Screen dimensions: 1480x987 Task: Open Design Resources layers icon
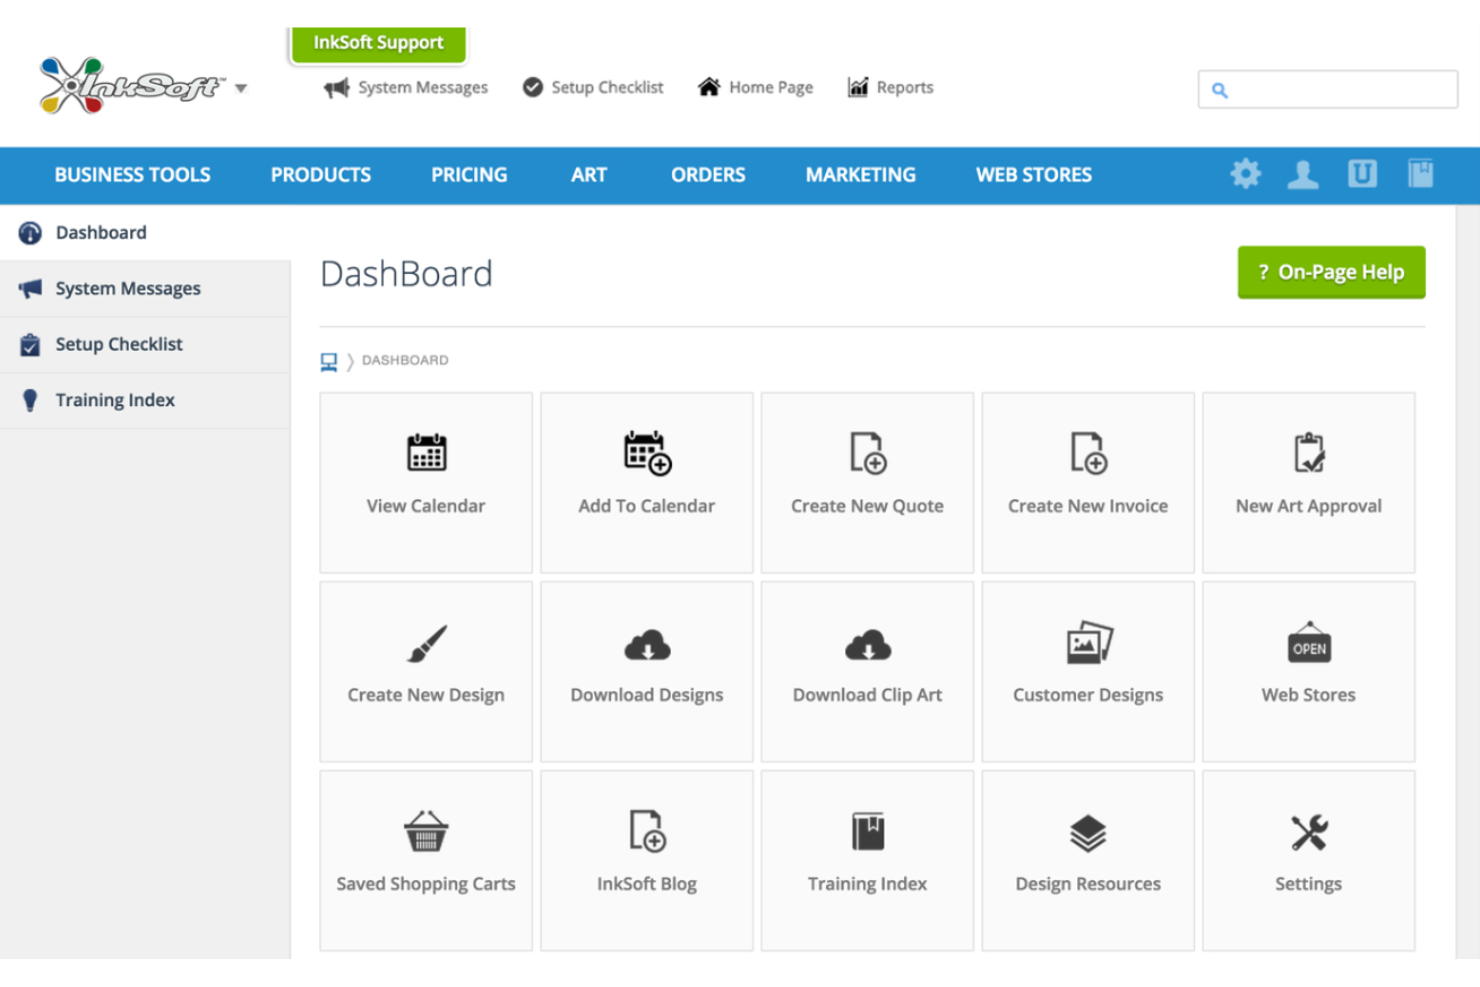click(x=1088, y=832)
